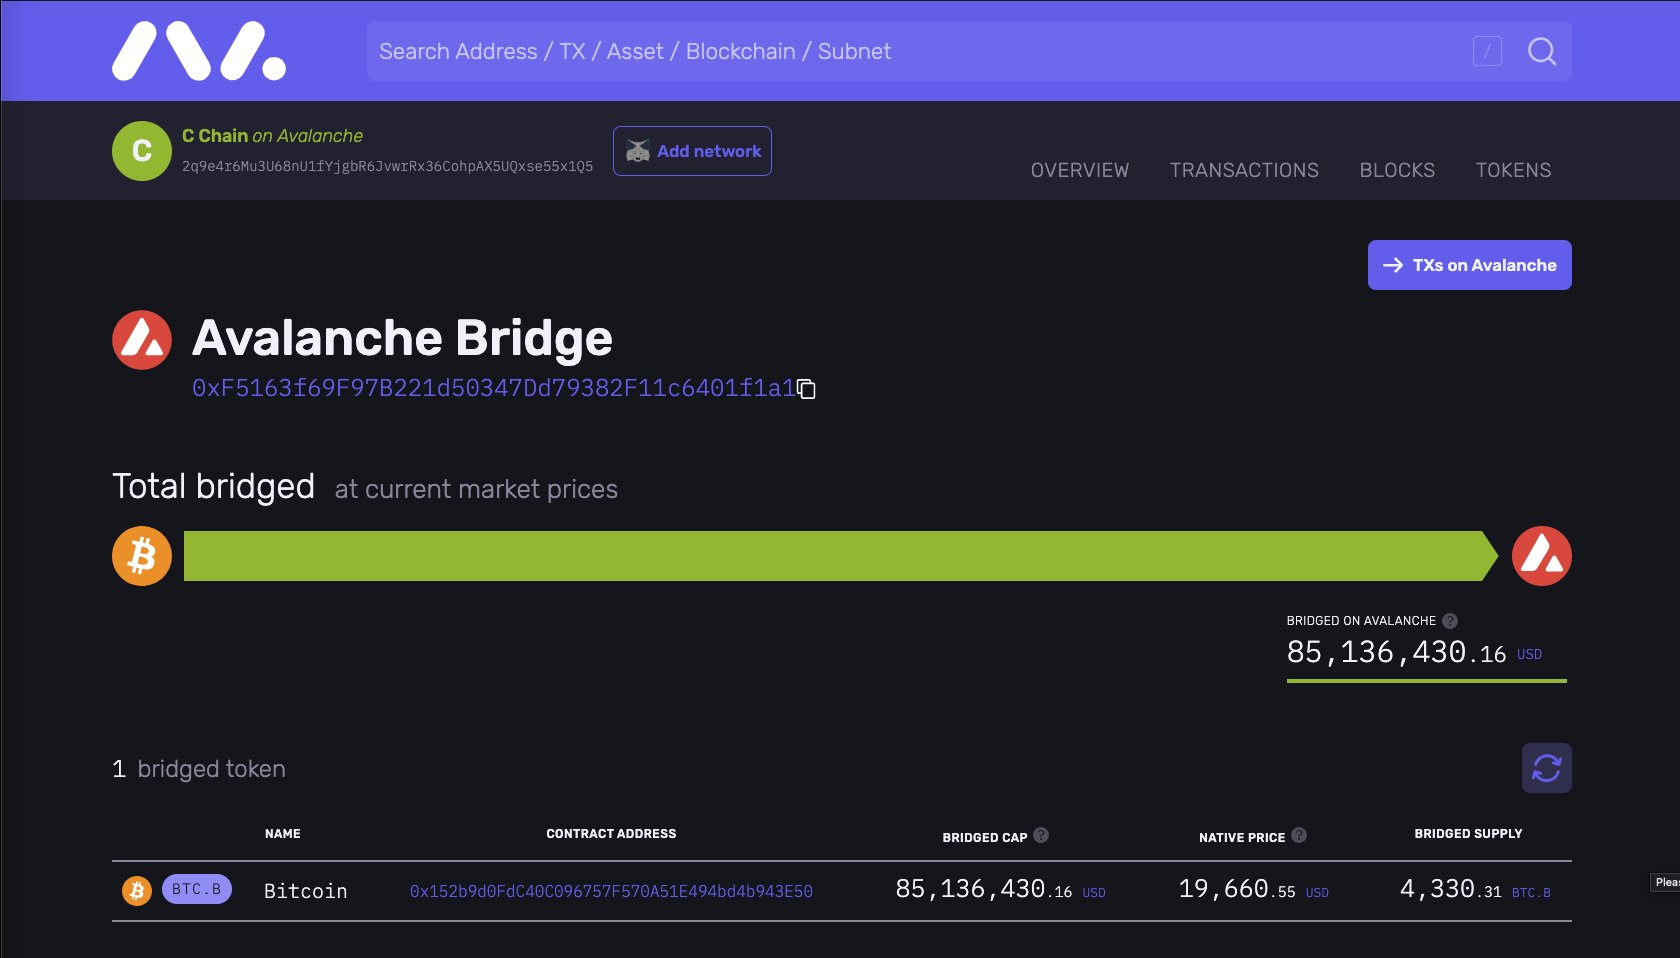Open the TOKENS section
Screen dimensions: 1680x958
(1513, 170)
